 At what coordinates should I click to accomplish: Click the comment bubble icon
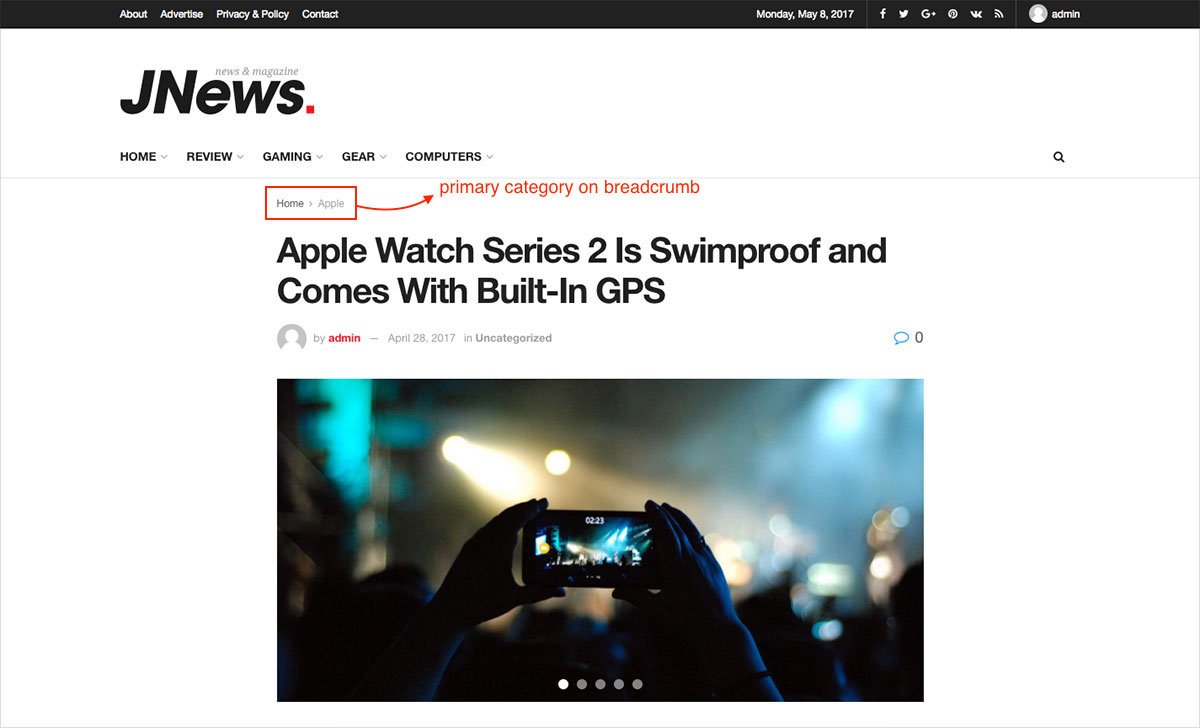click(x=901, y=338)
